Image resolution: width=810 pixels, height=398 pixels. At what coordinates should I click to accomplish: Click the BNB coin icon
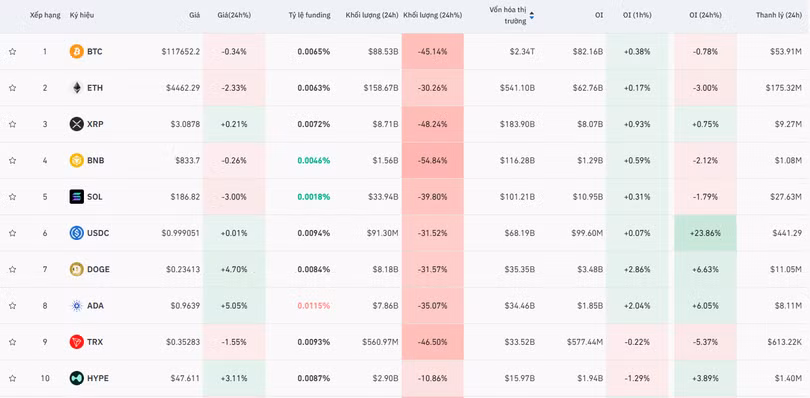coord(76,160)
